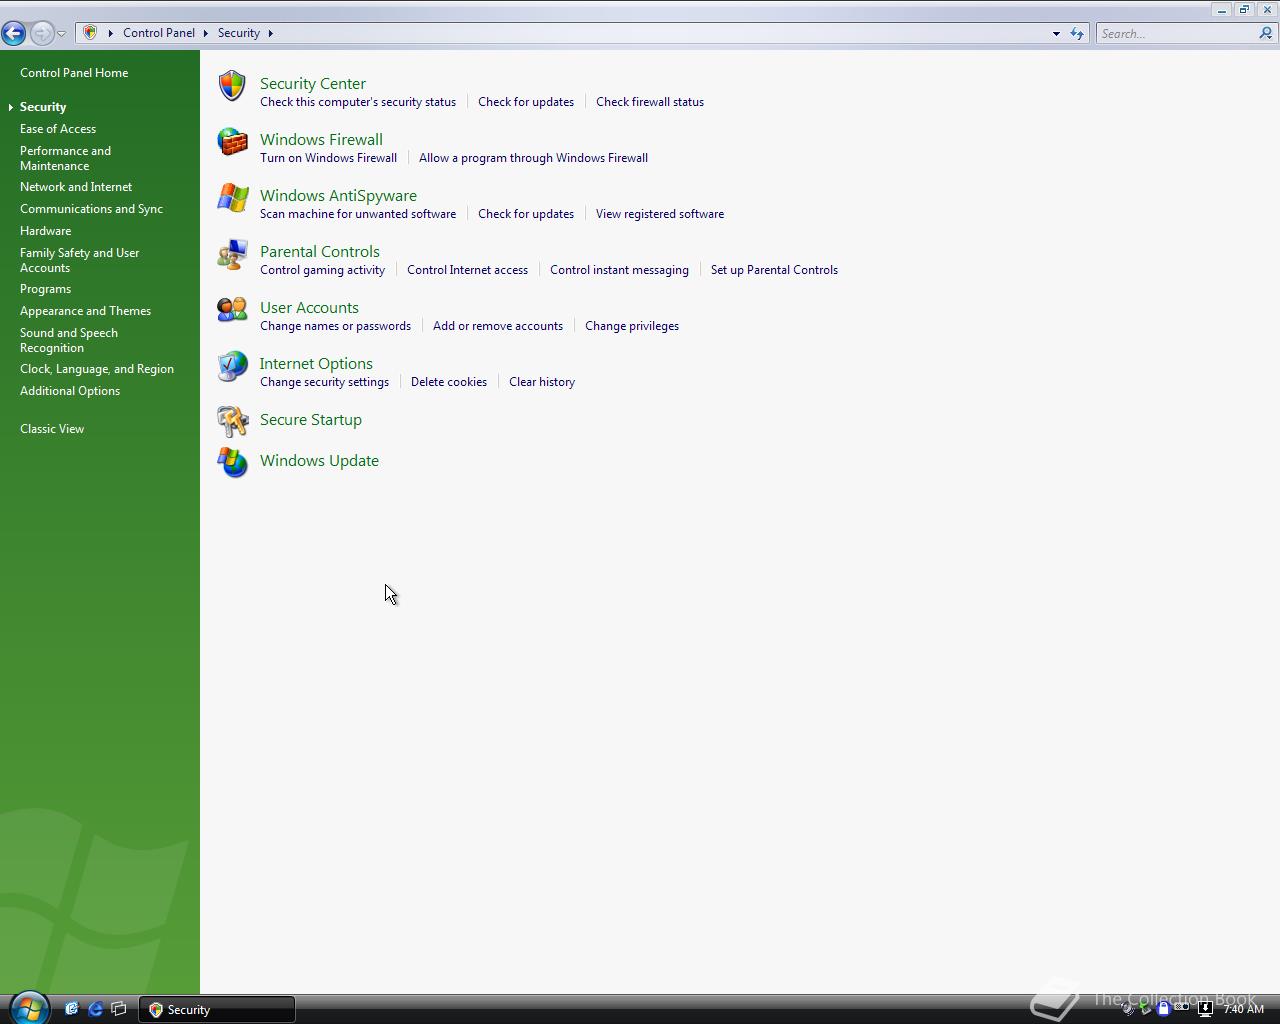This screenshot has width=1280, height=1024.
Task: Click the Forward navigation arrow
Action: pos(41,33)
